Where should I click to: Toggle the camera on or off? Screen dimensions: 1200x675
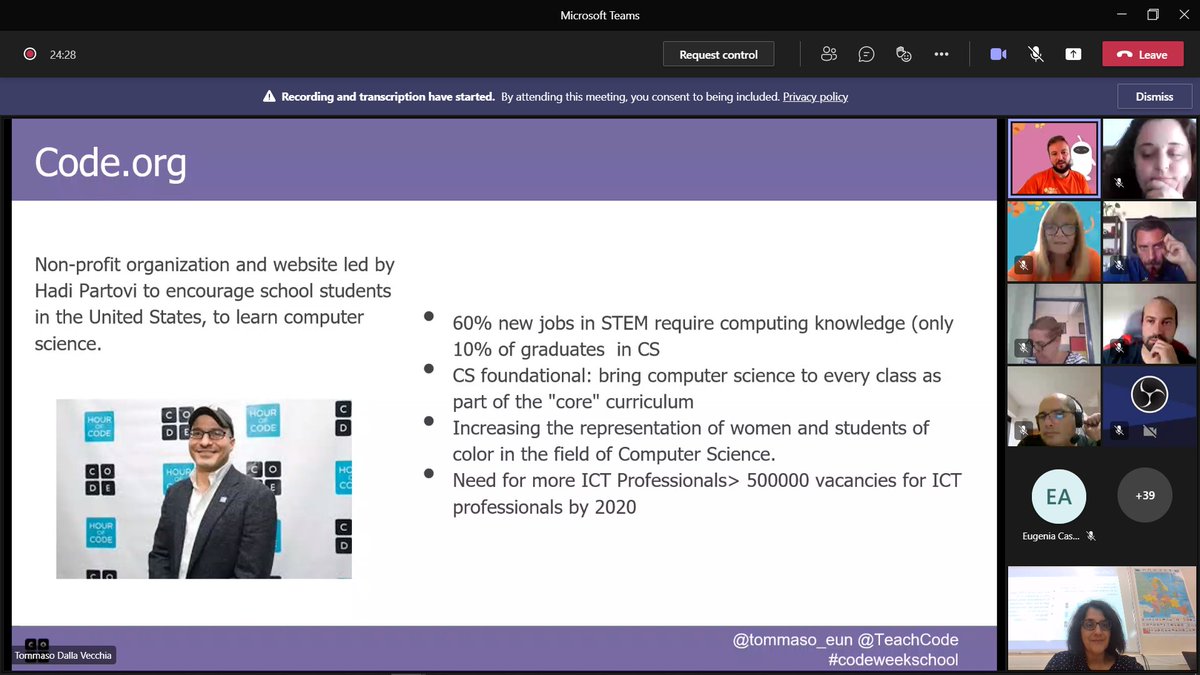[998, 54]
